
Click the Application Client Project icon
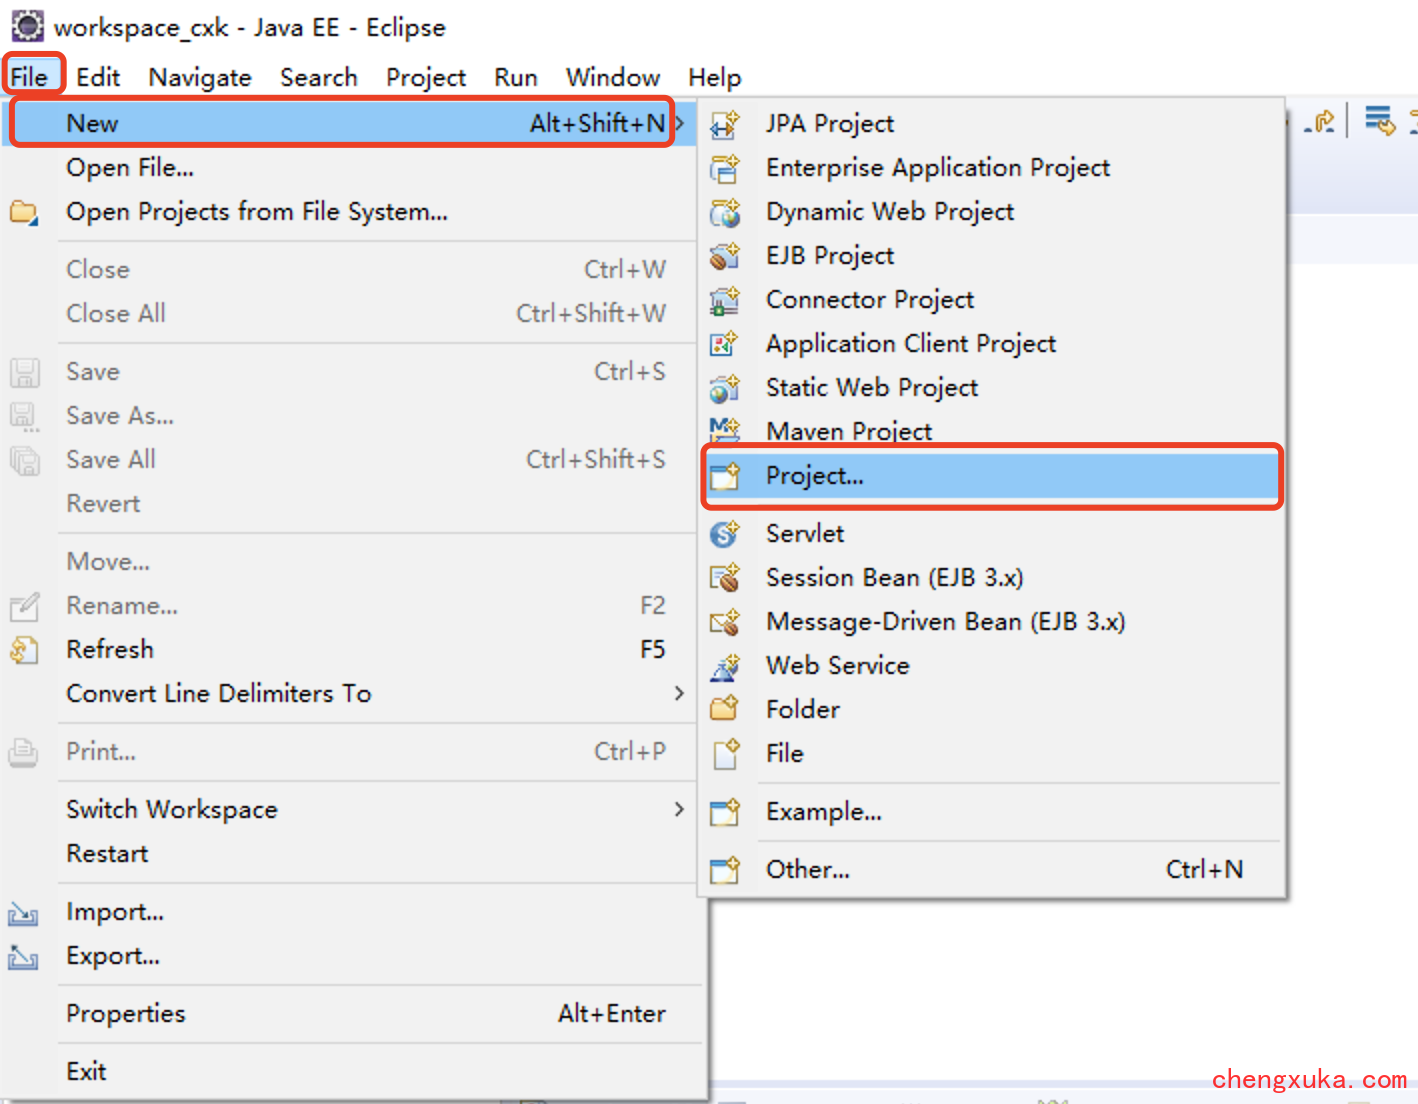[725, 344]
